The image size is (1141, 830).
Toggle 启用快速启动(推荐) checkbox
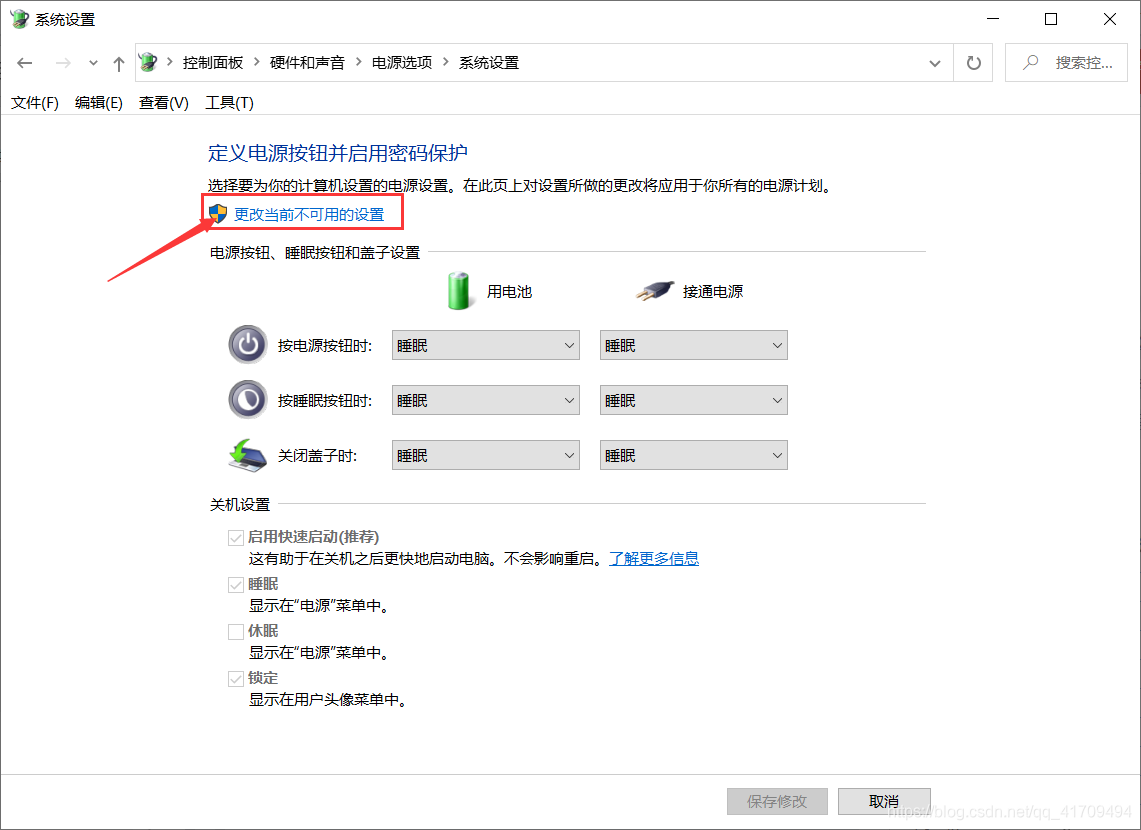(x=235, y=538)
